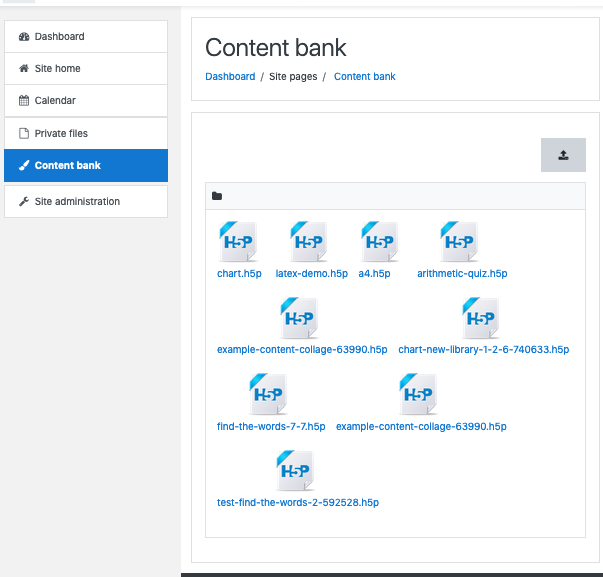The width and height of the screenshot is (603, 577).
Task: Open the arithmetic-quiz.h5p H5P icon
Action: coord(459,242)
